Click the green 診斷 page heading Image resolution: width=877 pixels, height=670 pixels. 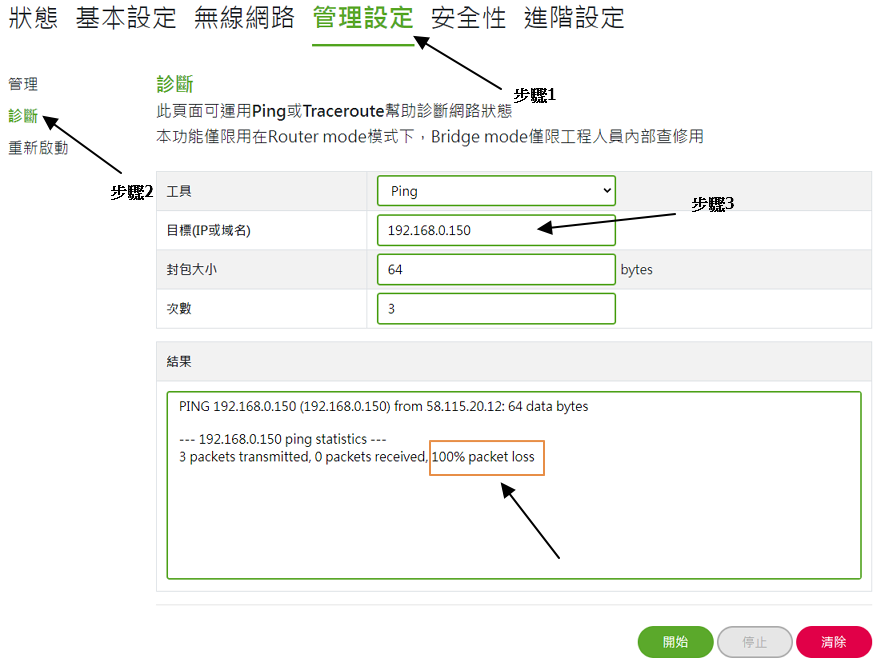point(175,84)
